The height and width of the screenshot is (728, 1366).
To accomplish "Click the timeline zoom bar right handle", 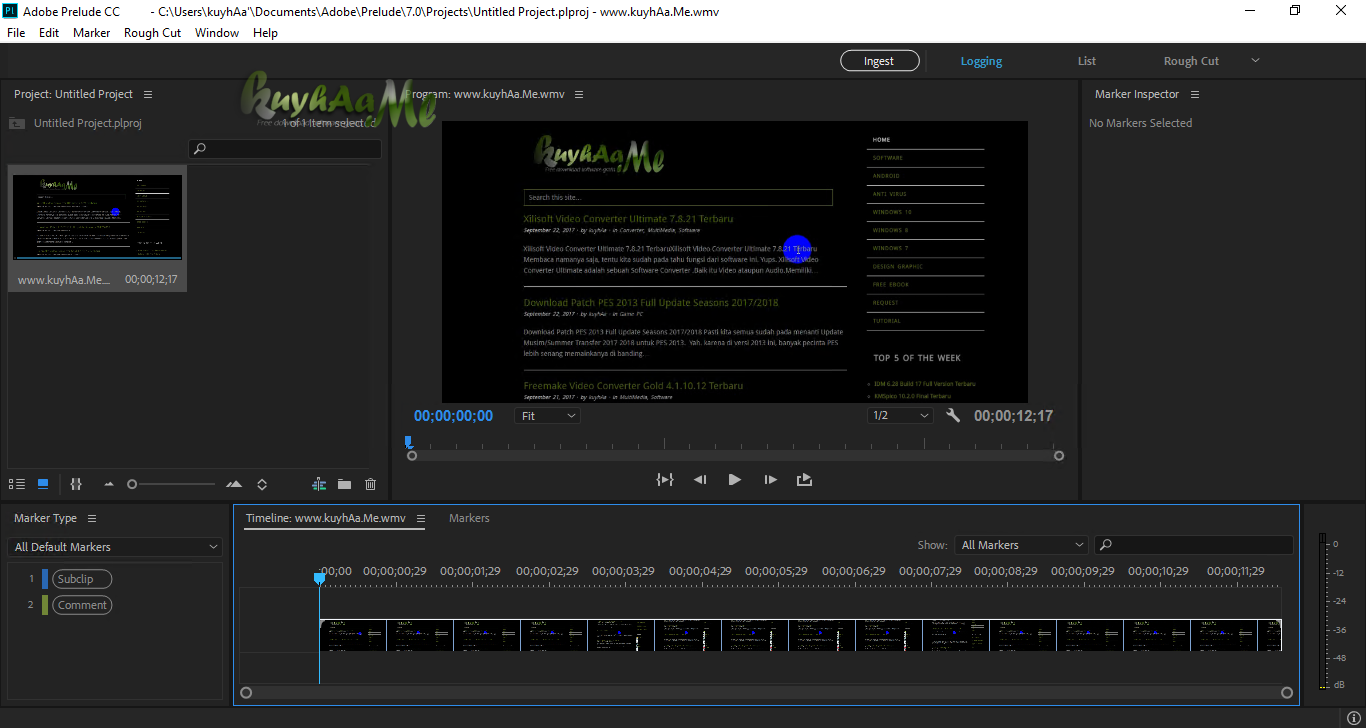I will [x=1287, y=692].
